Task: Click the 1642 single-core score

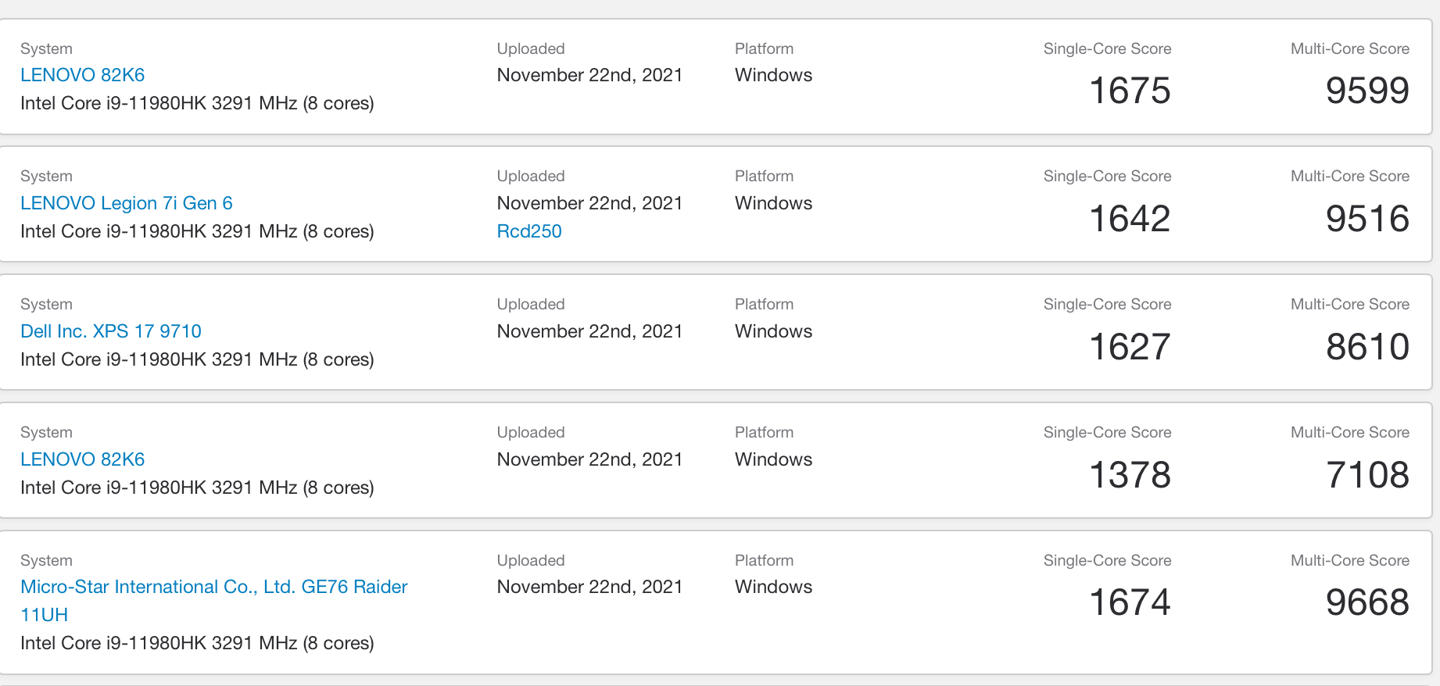Action: tap(1130, 219)
